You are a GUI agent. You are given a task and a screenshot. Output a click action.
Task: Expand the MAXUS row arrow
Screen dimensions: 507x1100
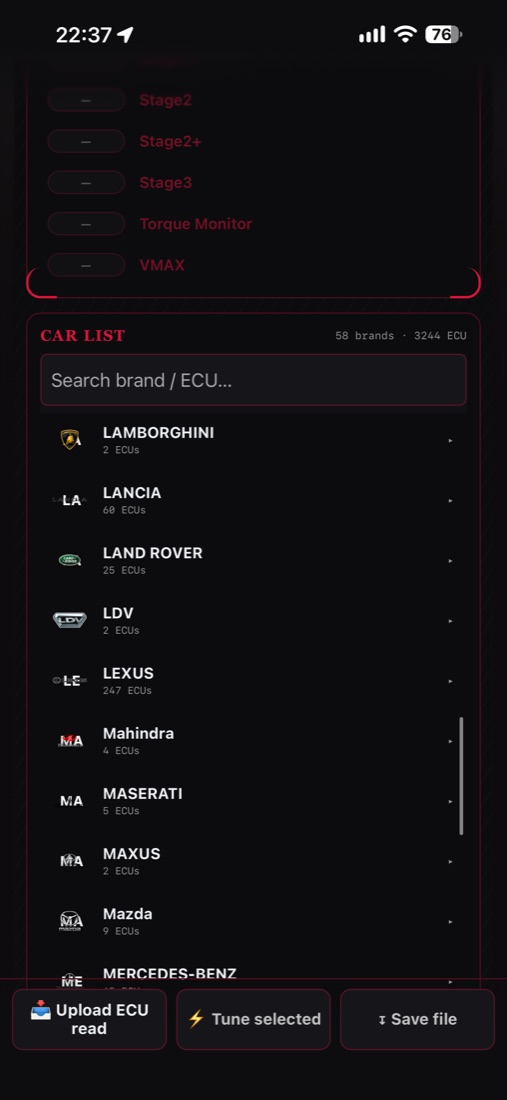click(450, 861)
